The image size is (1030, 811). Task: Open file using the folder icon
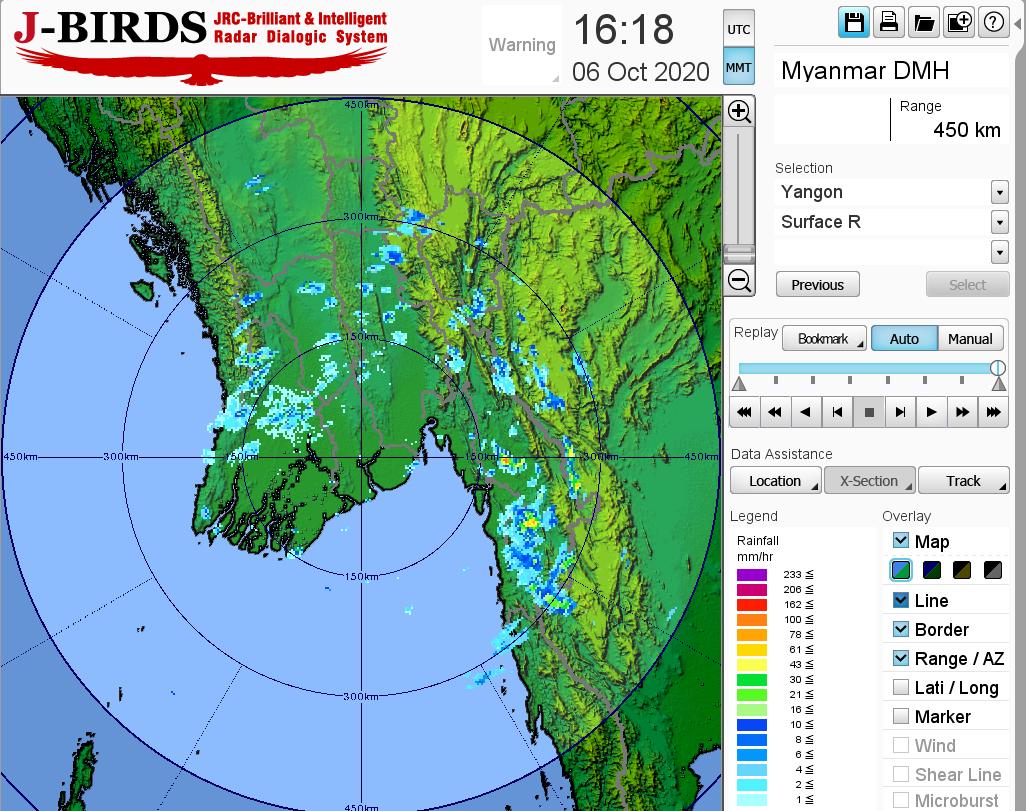pyautogui.click(x=923, y=23)
